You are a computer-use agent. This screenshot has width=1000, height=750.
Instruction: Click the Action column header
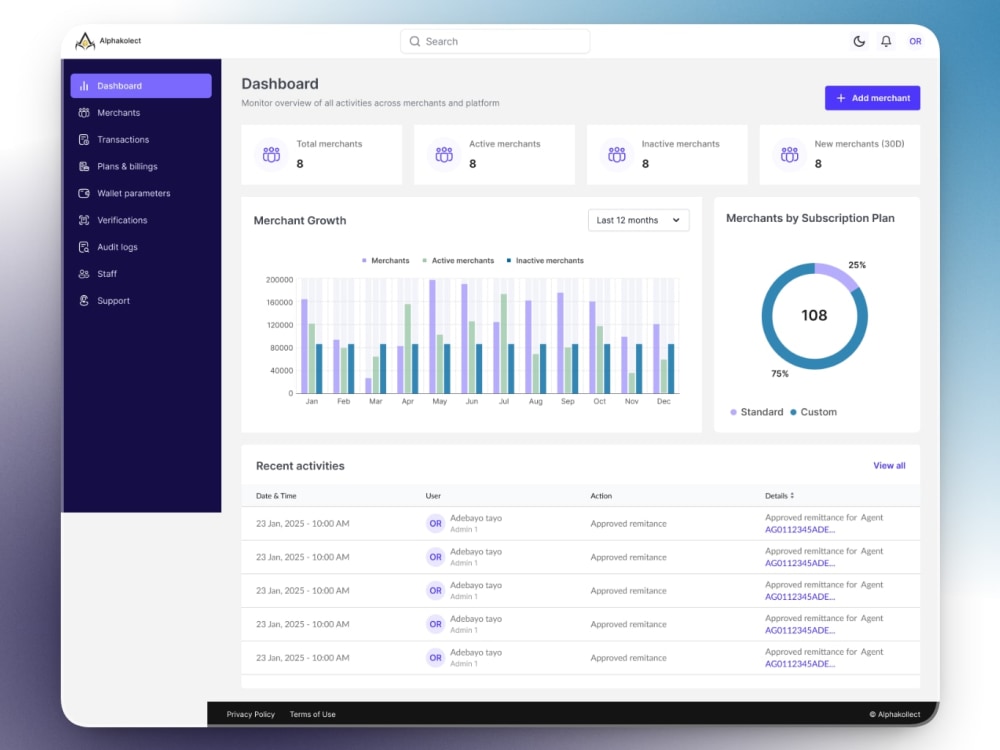[x=601, y=496]
